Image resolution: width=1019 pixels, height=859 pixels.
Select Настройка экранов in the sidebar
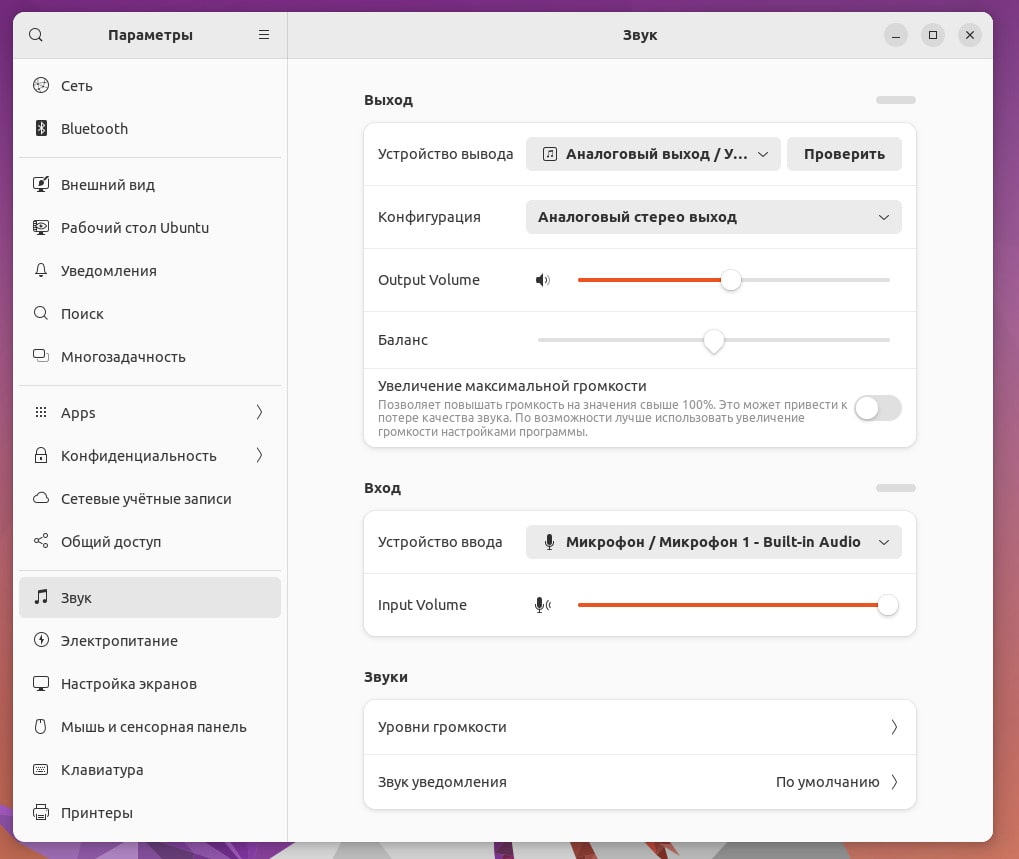pos(150,684)
